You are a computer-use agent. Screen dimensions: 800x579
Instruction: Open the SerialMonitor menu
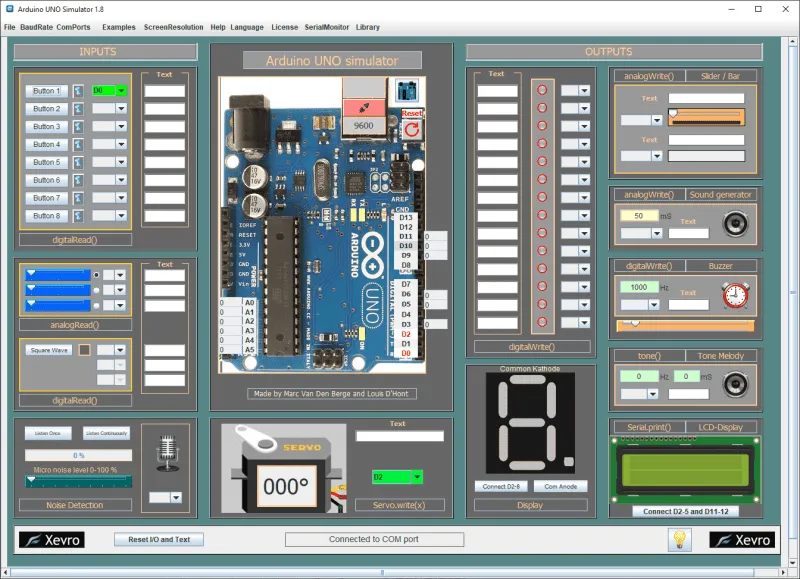[x=326, y=27]
